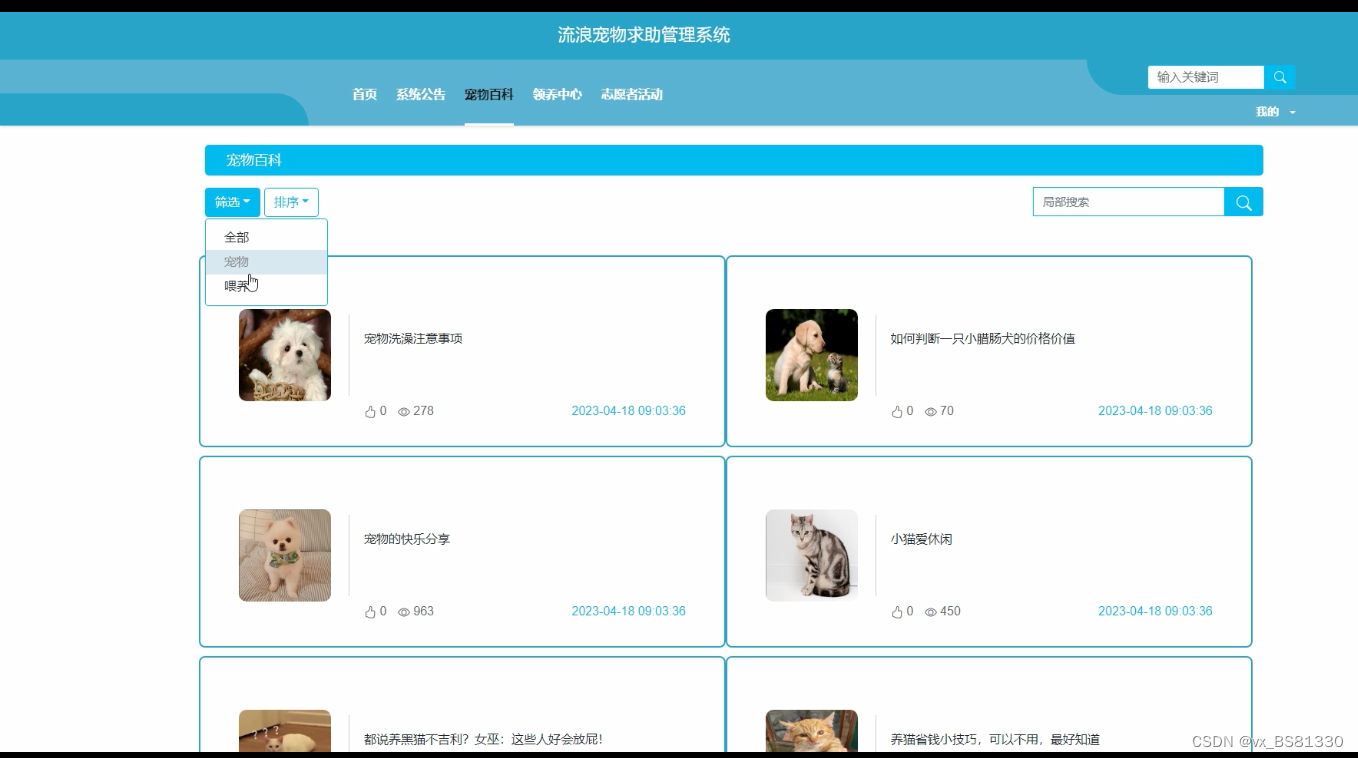Click the eye icon beside 70 views

931,411
